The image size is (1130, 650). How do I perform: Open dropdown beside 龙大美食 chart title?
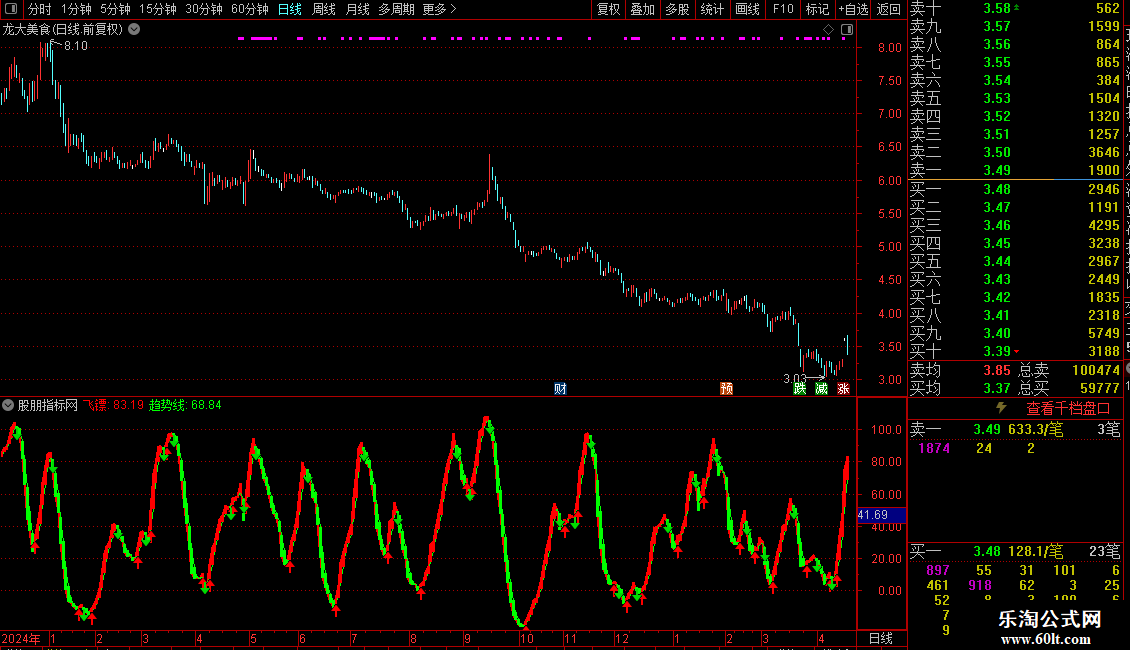coord(134,29)
